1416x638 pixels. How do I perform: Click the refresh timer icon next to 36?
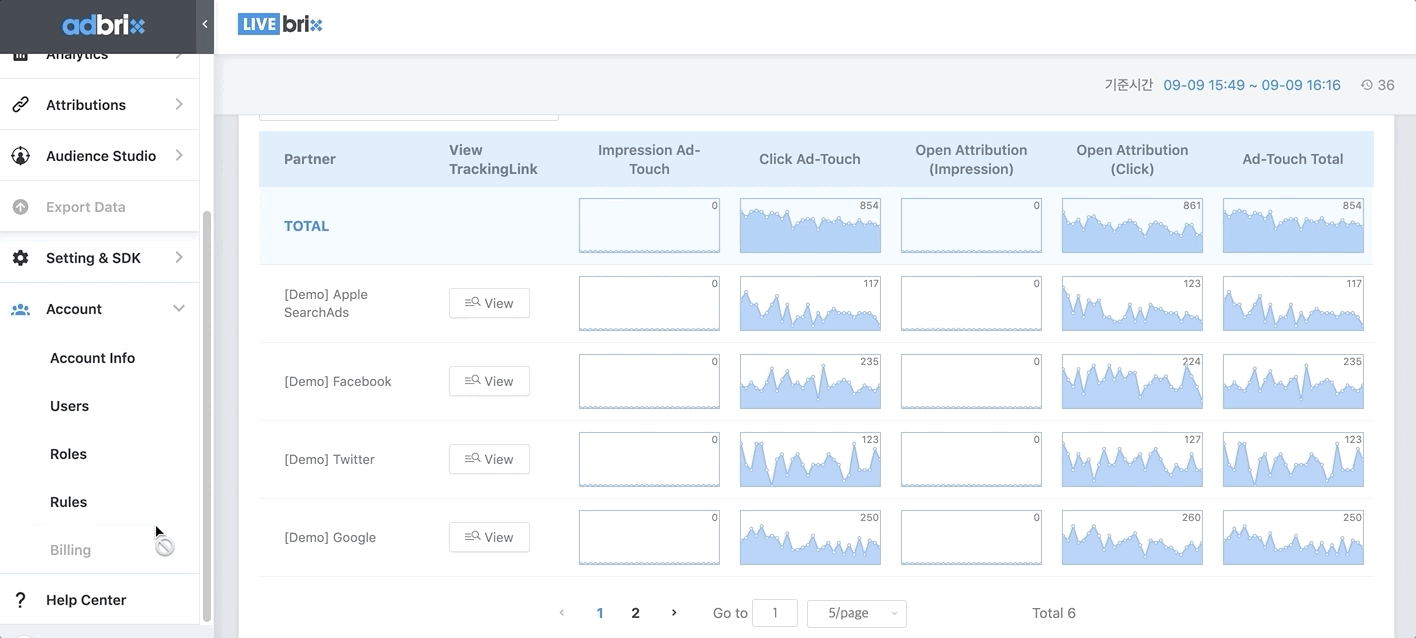click(x=1367, y=85)
